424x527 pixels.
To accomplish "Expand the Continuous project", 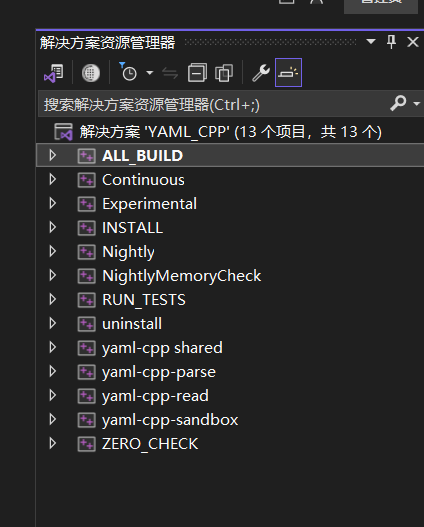I will [52, 179].
